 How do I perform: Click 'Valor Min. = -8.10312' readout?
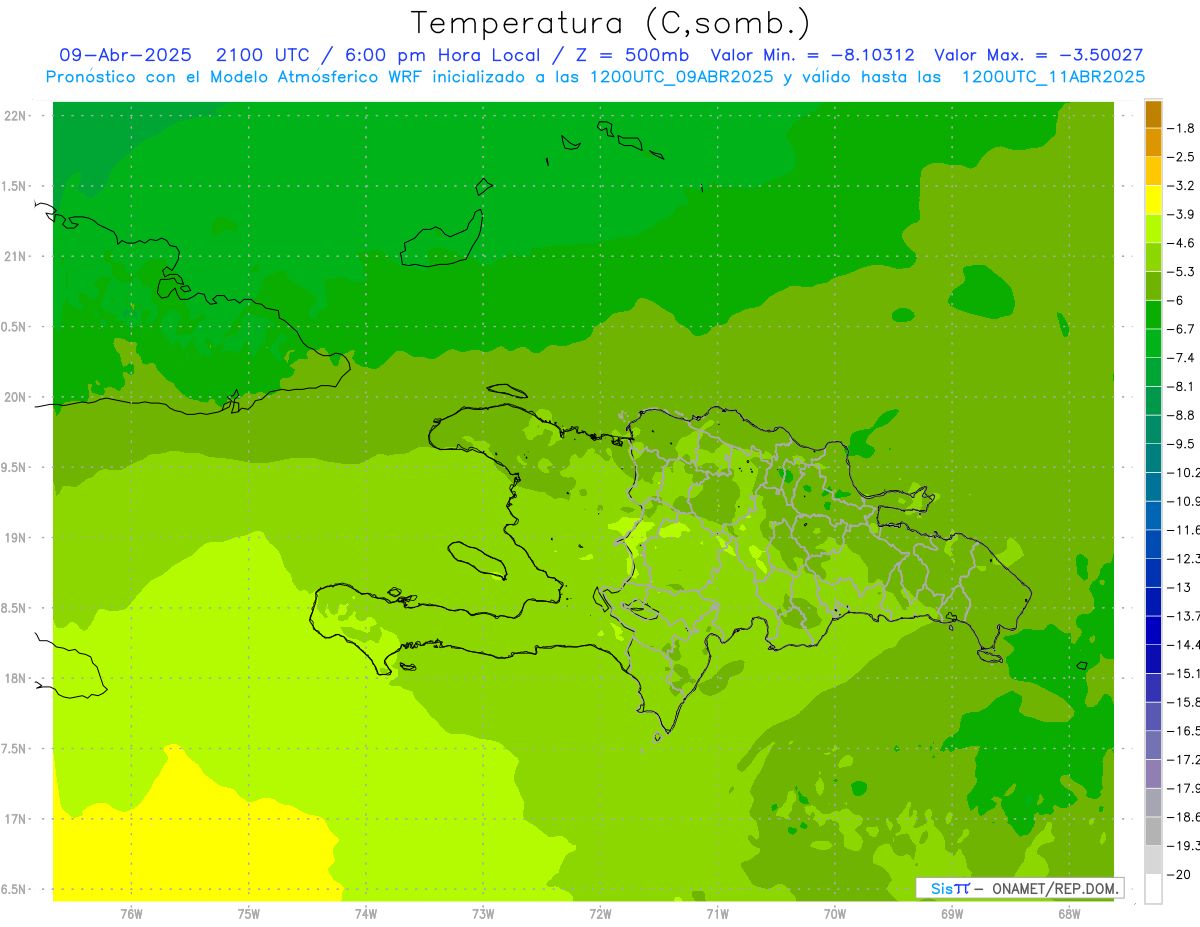pyautogui.click(x=813, y=56)
